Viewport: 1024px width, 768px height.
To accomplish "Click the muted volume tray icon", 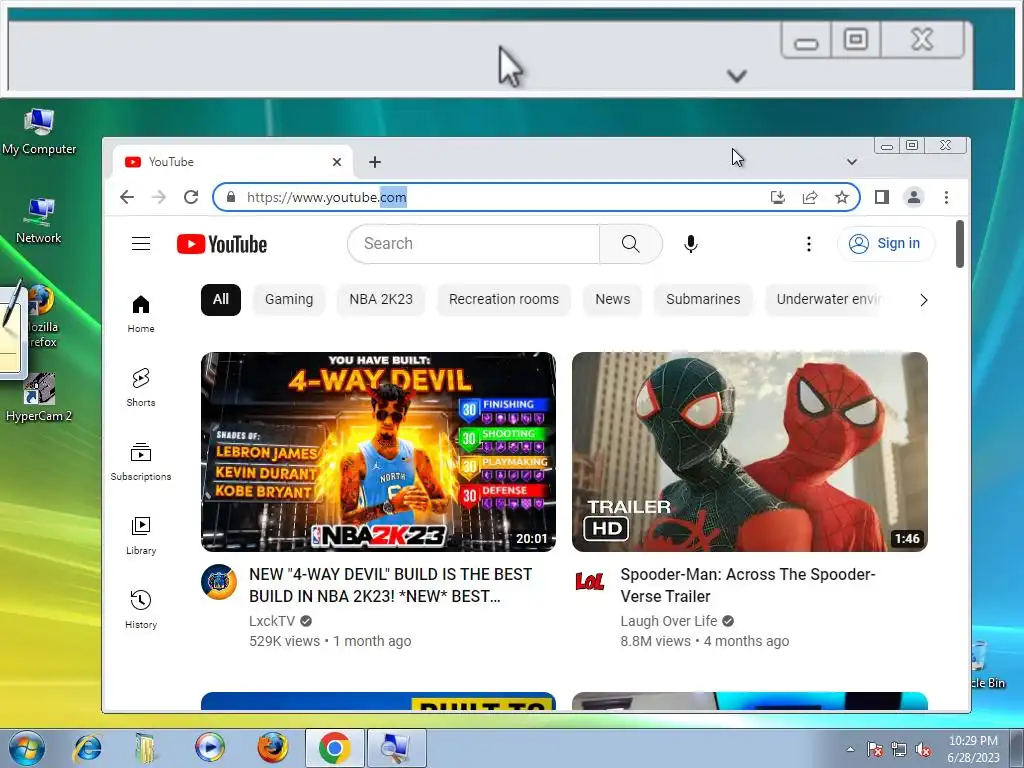I will (x=923, y=750).
